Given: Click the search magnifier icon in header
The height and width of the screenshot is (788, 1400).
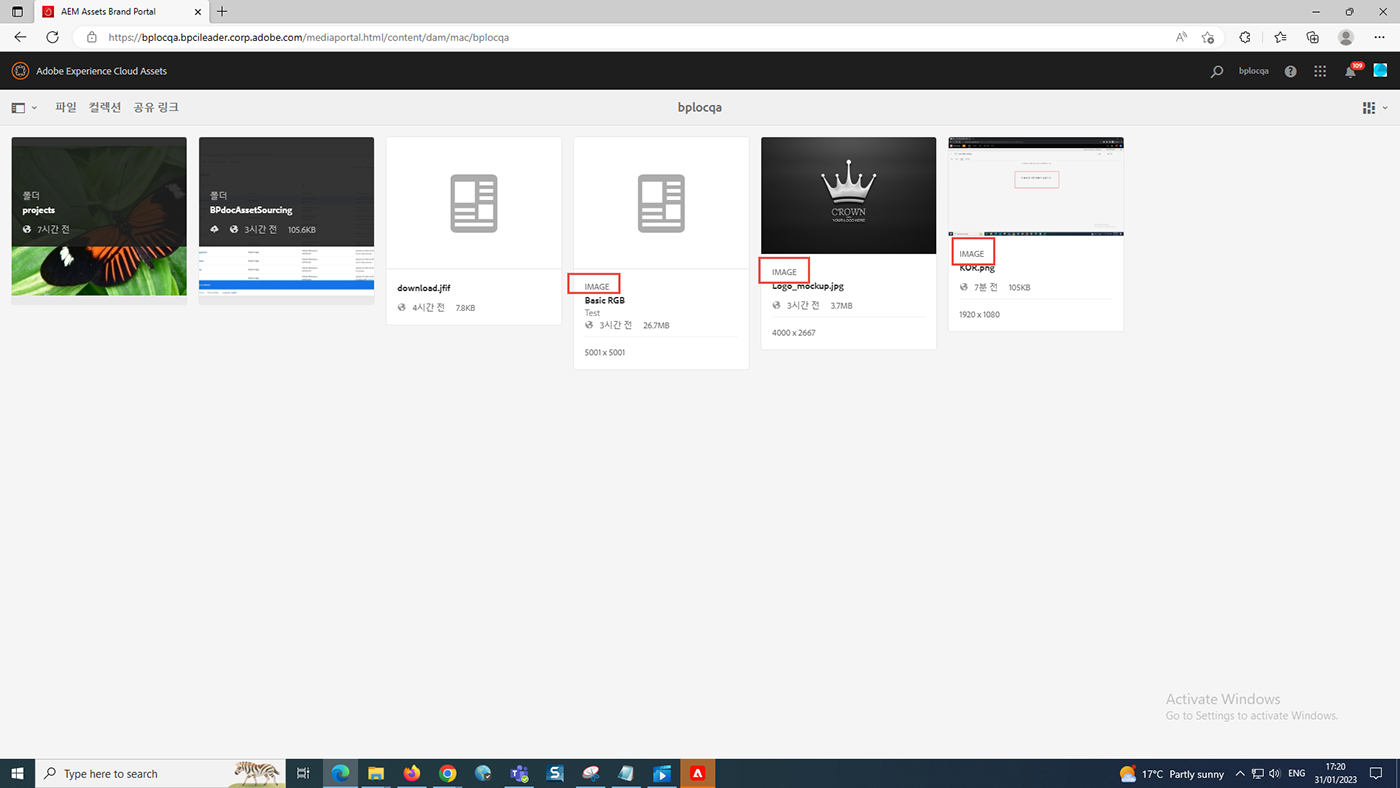Looking at the screenshot, I should [1216, 71].
